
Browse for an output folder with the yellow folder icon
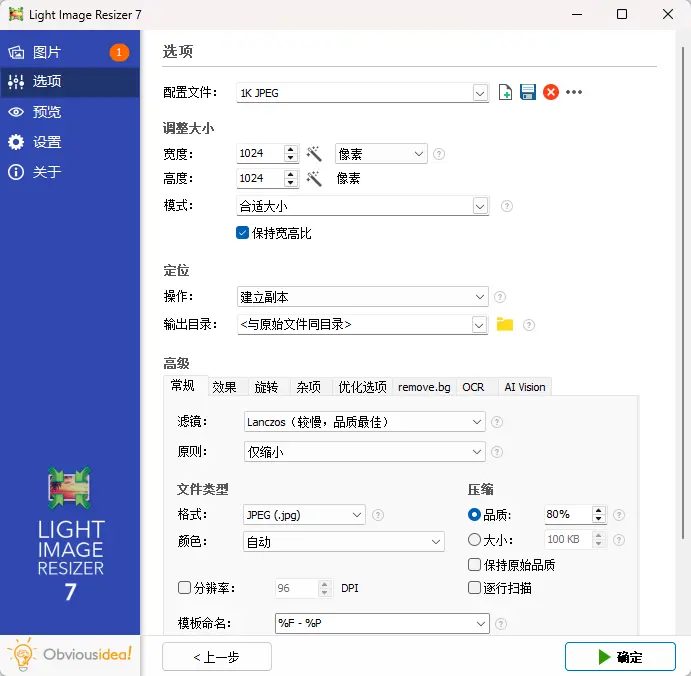(505, 324)
